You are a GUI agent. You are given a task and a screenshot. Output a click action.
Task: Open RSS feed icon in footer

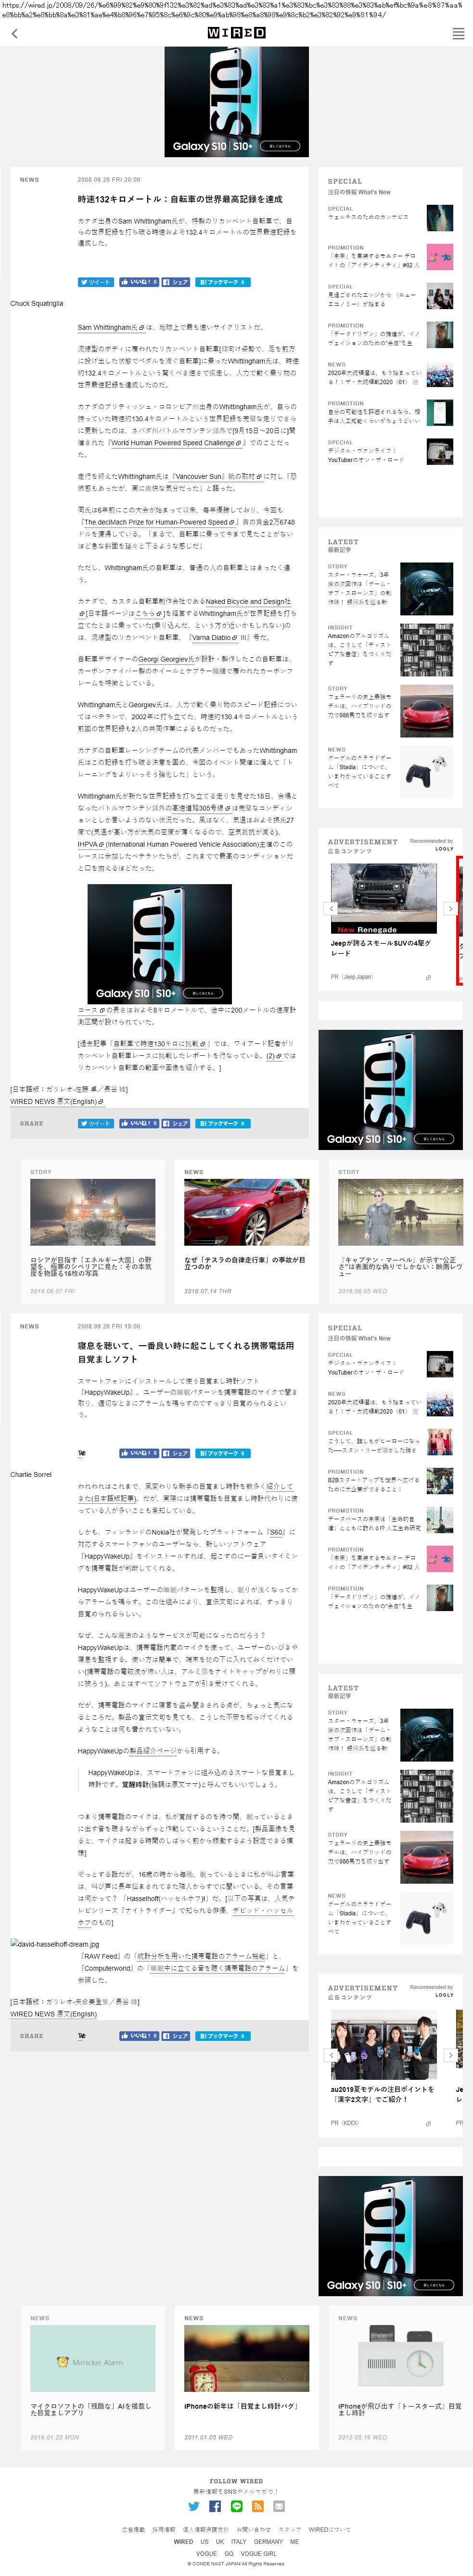[x=257, y=2506]
